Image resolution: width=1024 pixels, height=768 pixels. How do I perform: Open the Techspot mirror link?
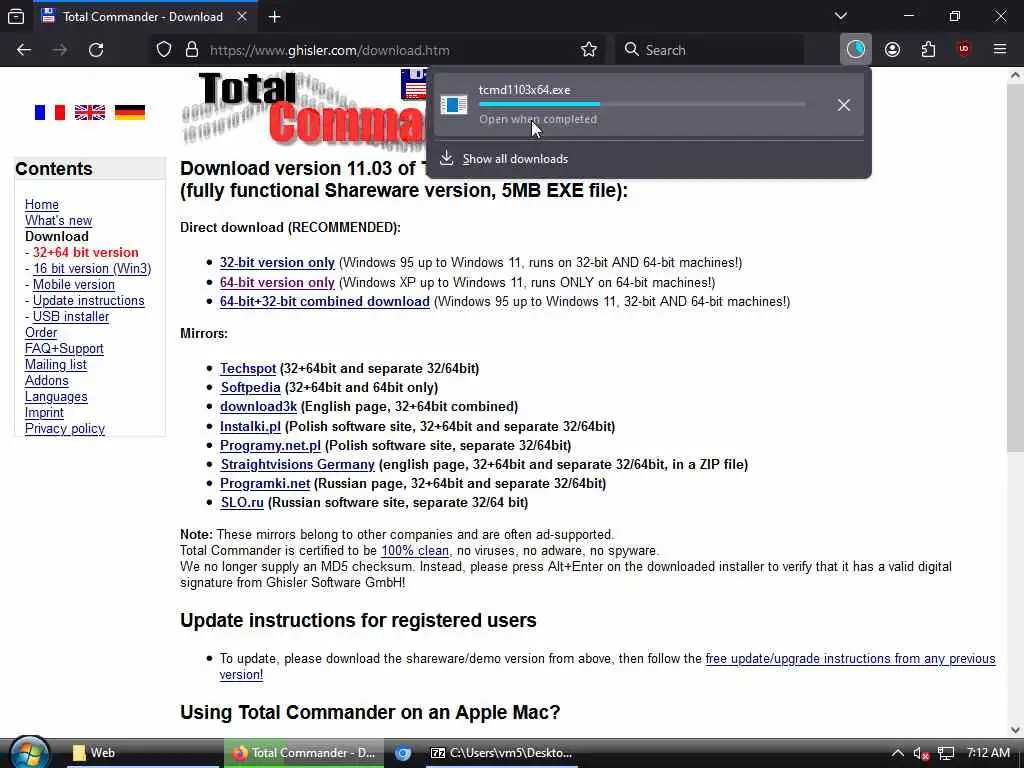click(248, 368)
